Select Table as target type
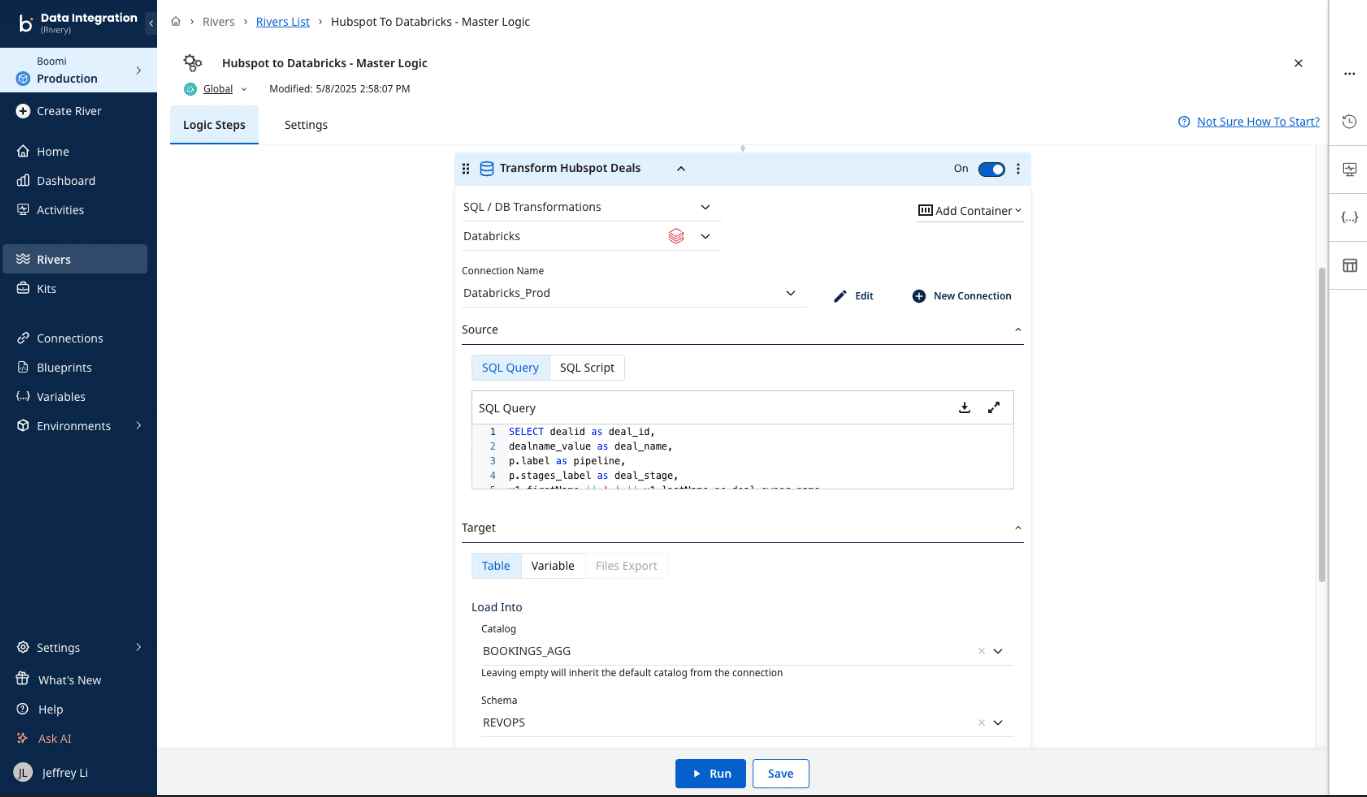Viewport: 1367px width, 797px height. click(x=496, y=566)
